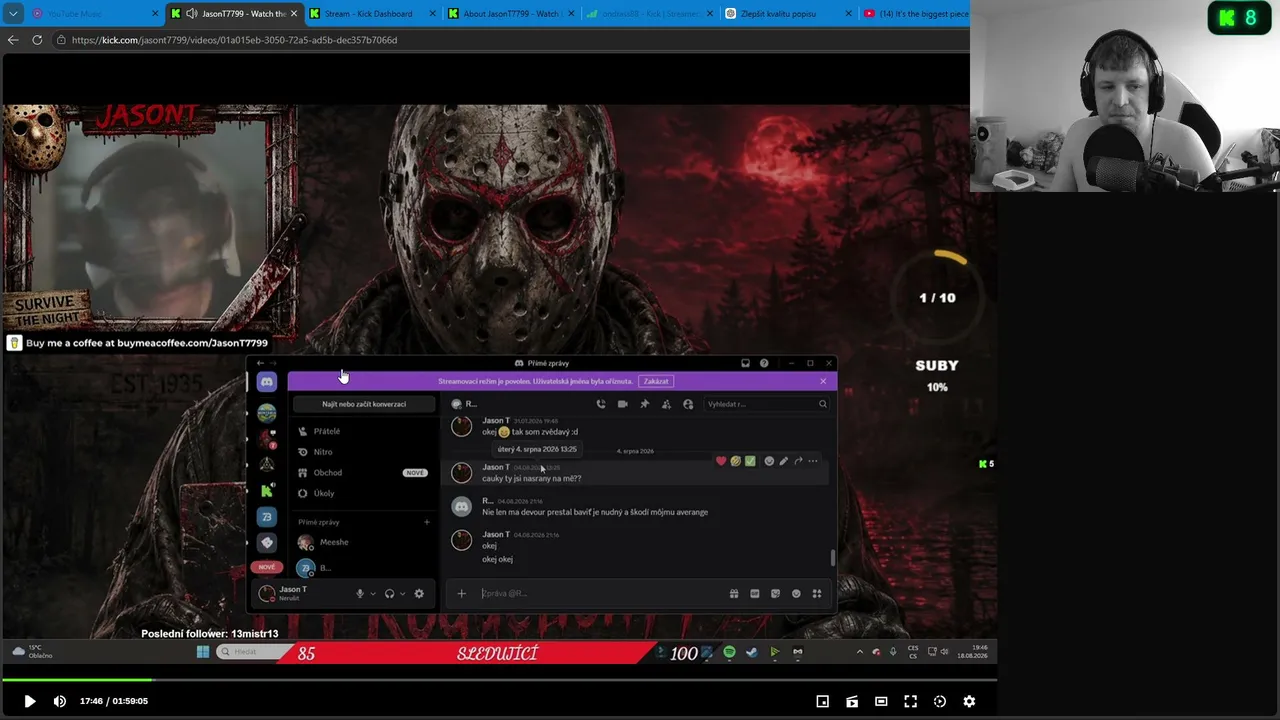Start a voice call in Discord
The height and width of the screenshot is (720, 1280).
click(x=601, y=404)
